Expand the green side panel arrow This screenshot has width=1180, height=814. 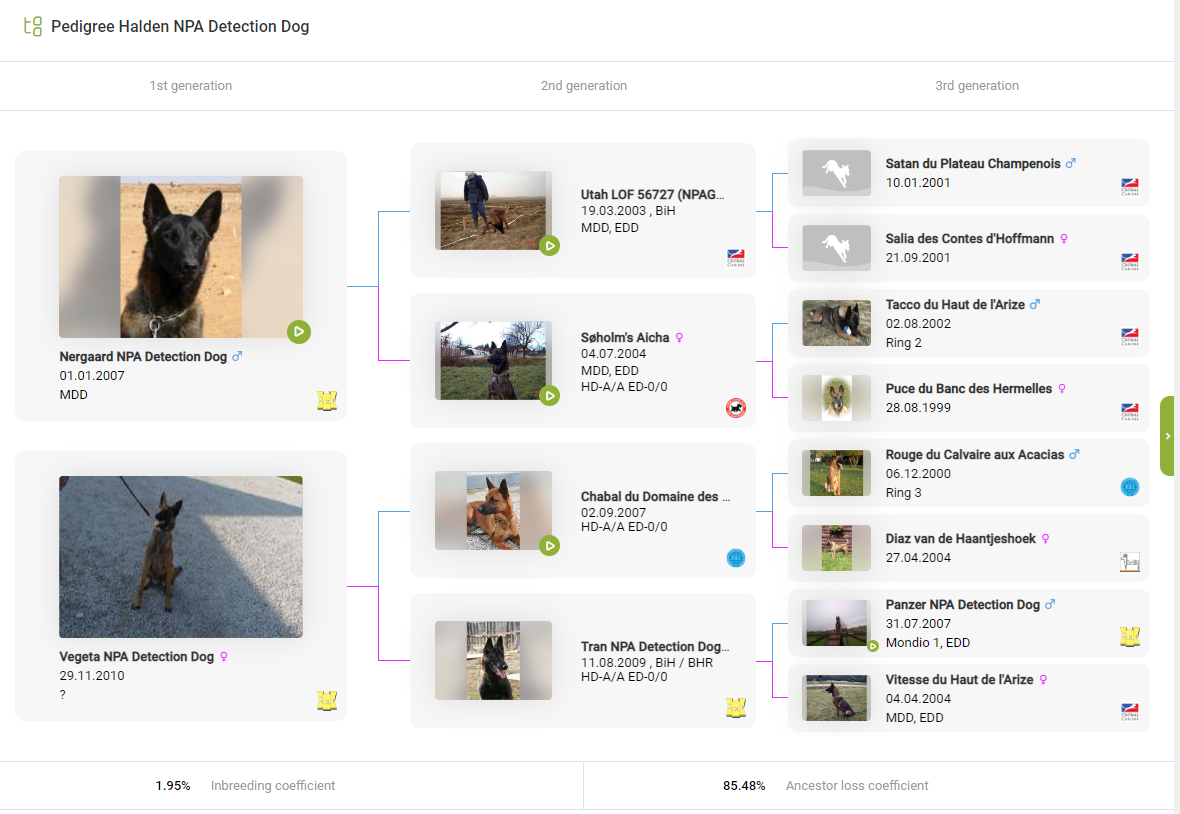point(1167,436)
